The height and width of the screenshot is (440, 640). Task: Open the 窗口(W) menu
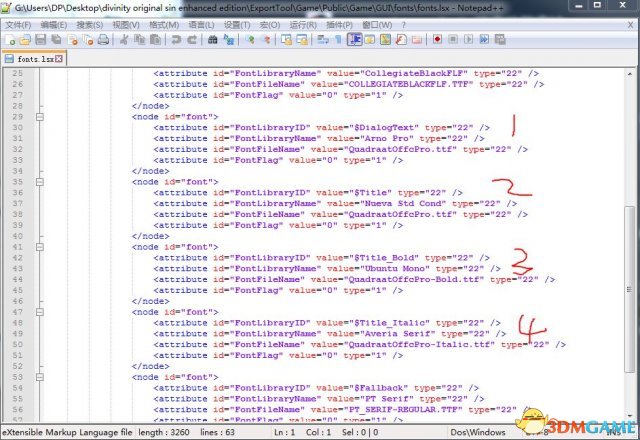pos(377,25)
